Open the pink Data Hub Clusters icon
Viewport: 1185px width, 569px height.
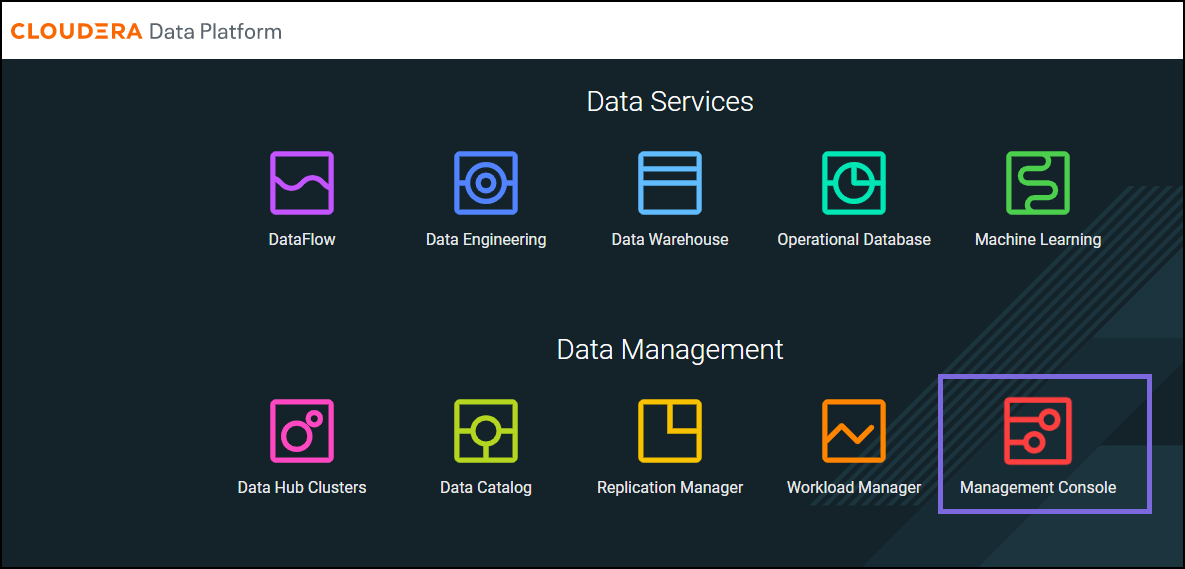tap(302, 431)
